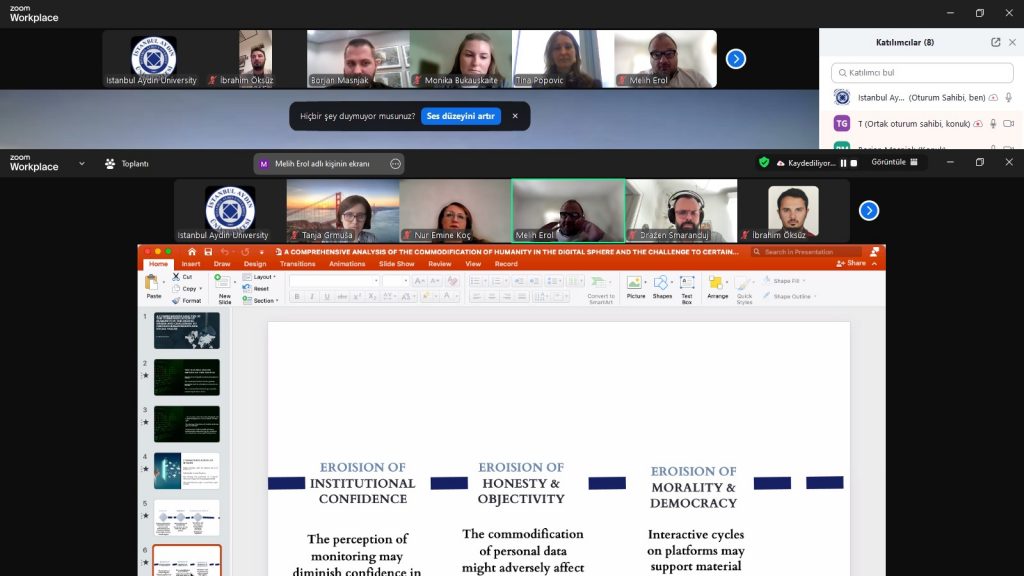Image resolution: width=1024 pixels, height=576 pixels.
Task: Dismiss the Hiçbir şey duymuyor musunuz notification
Action: (x=515, y=116)
